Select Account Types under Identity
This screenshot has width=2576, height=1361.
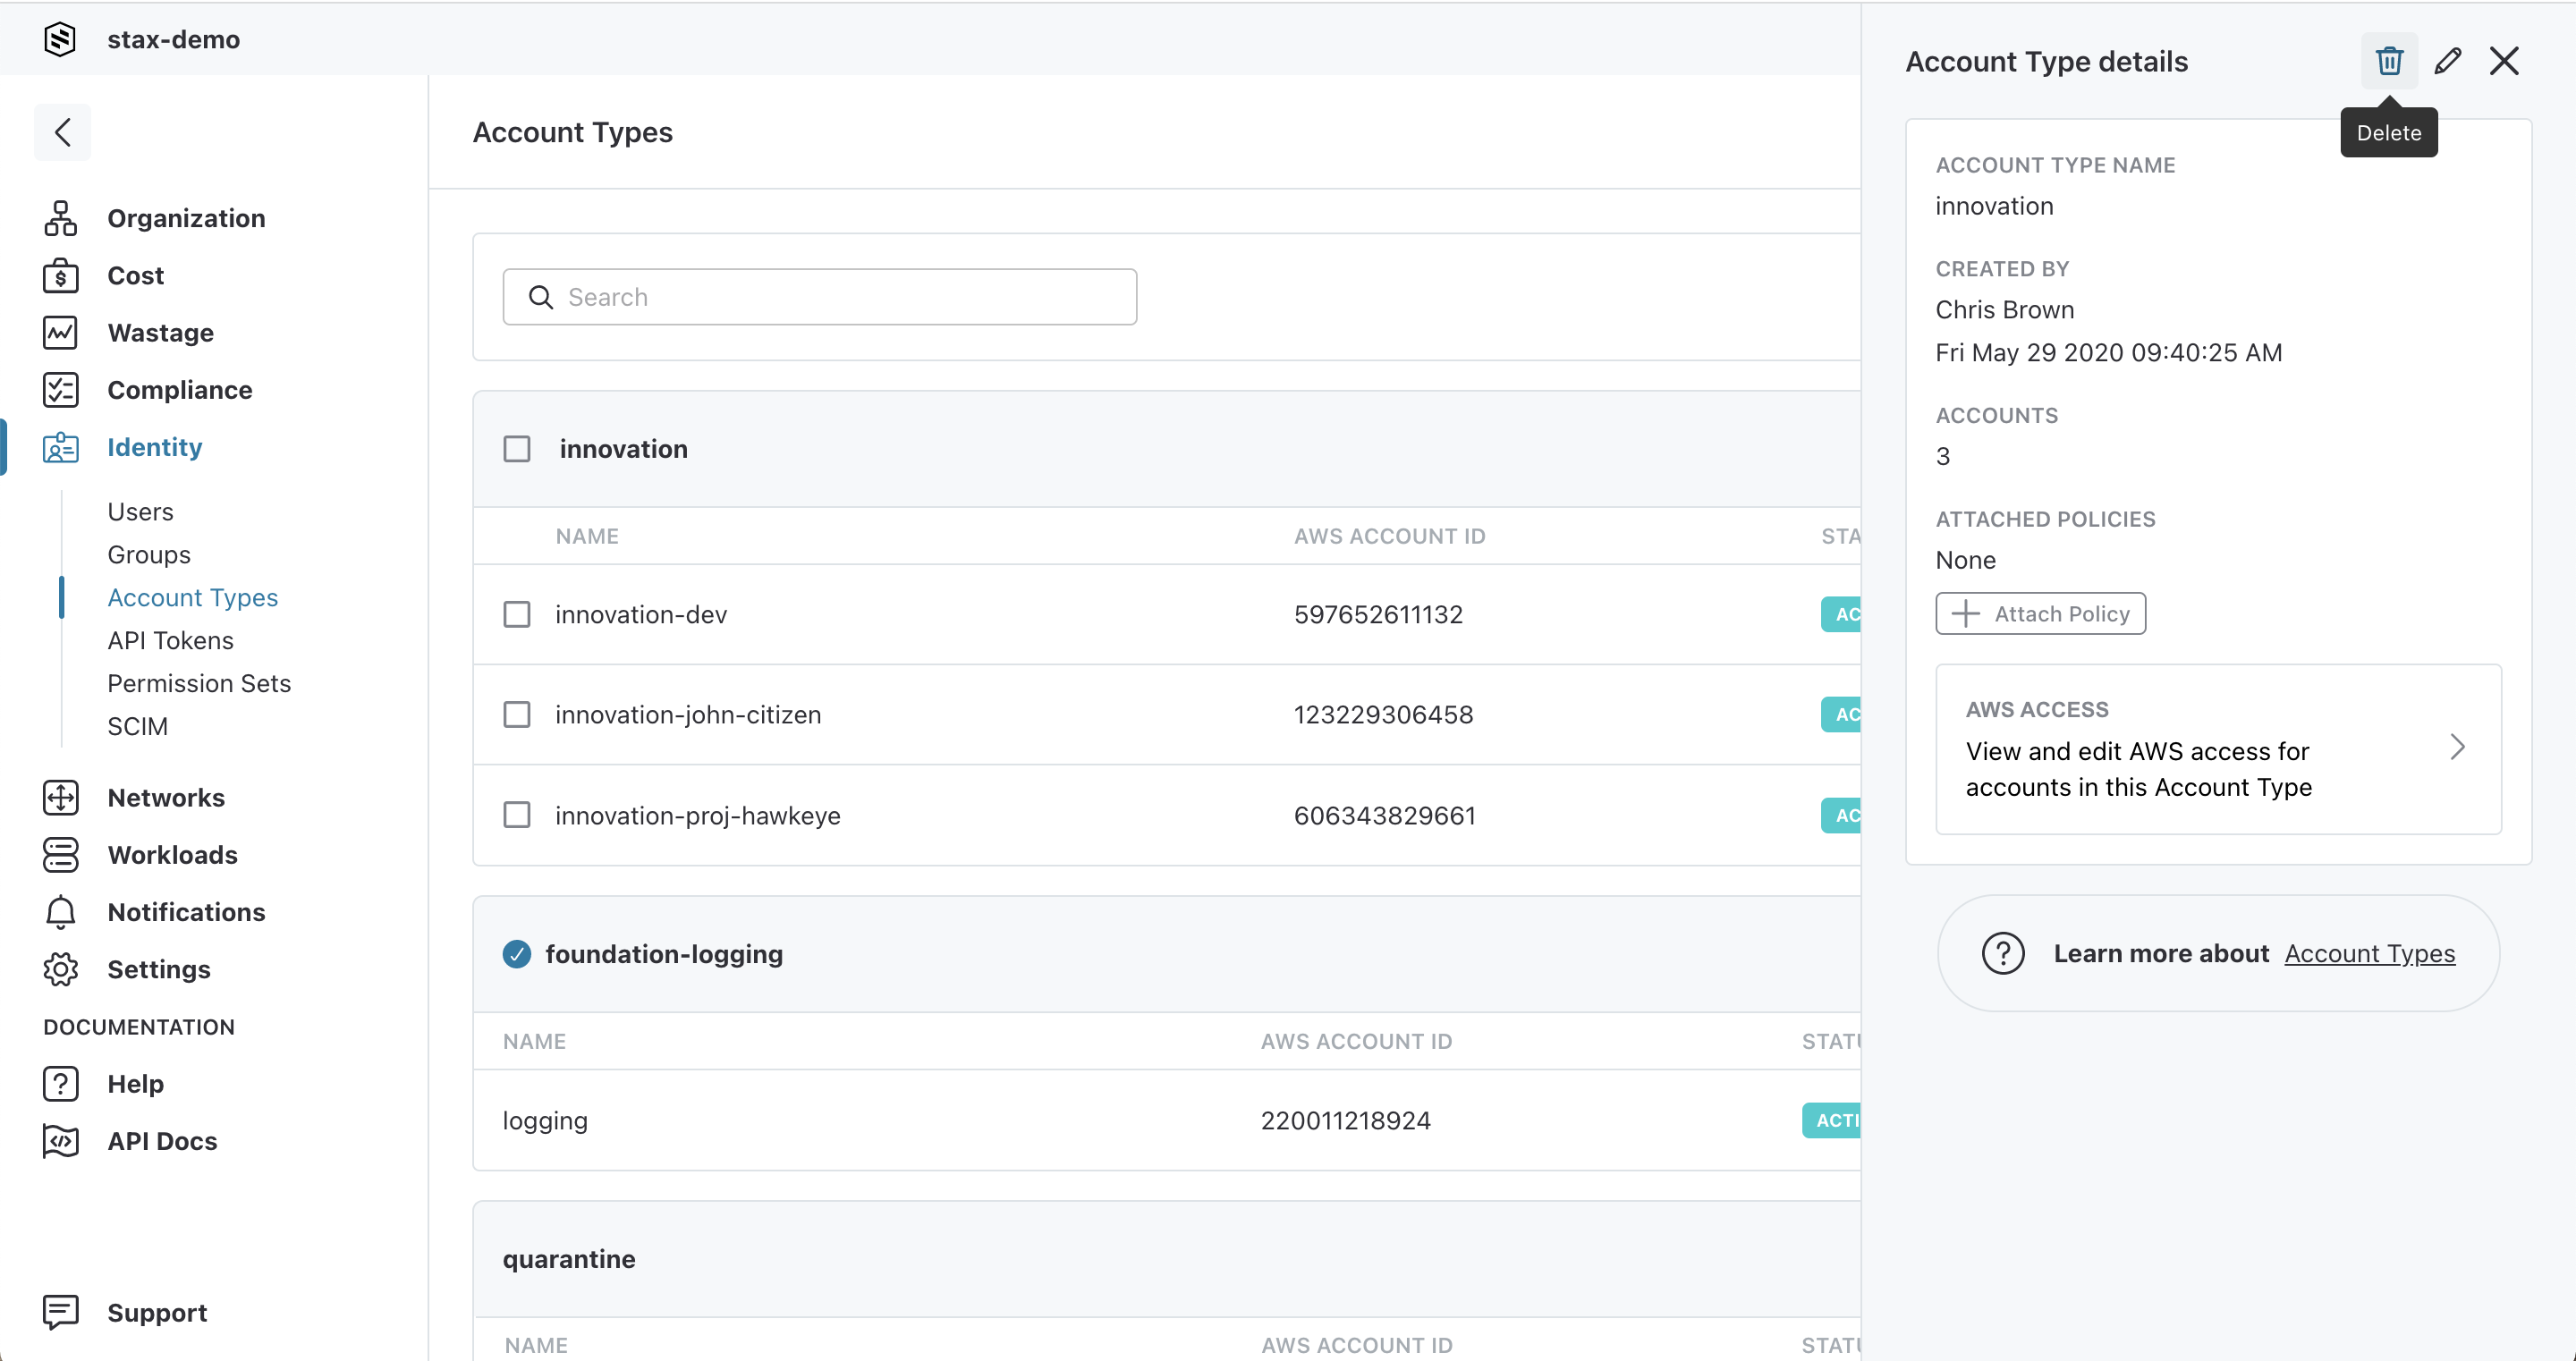192,596
